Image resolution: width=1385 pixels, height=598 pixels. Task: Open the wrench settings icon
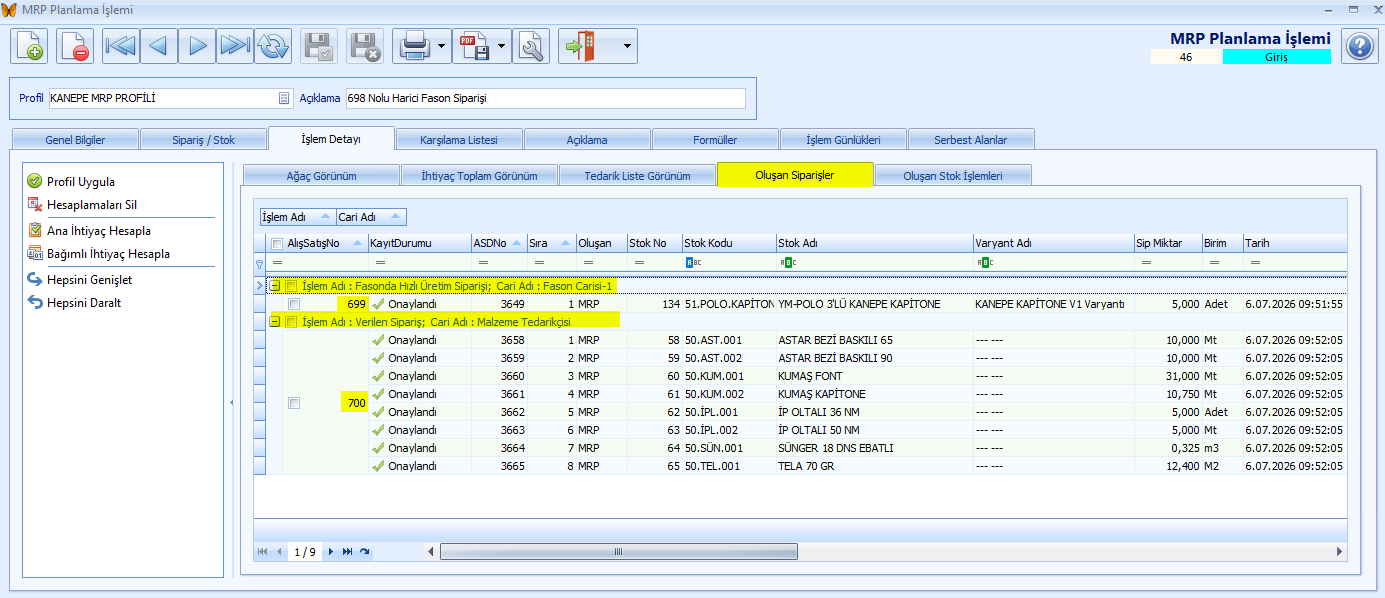[531, 46]
